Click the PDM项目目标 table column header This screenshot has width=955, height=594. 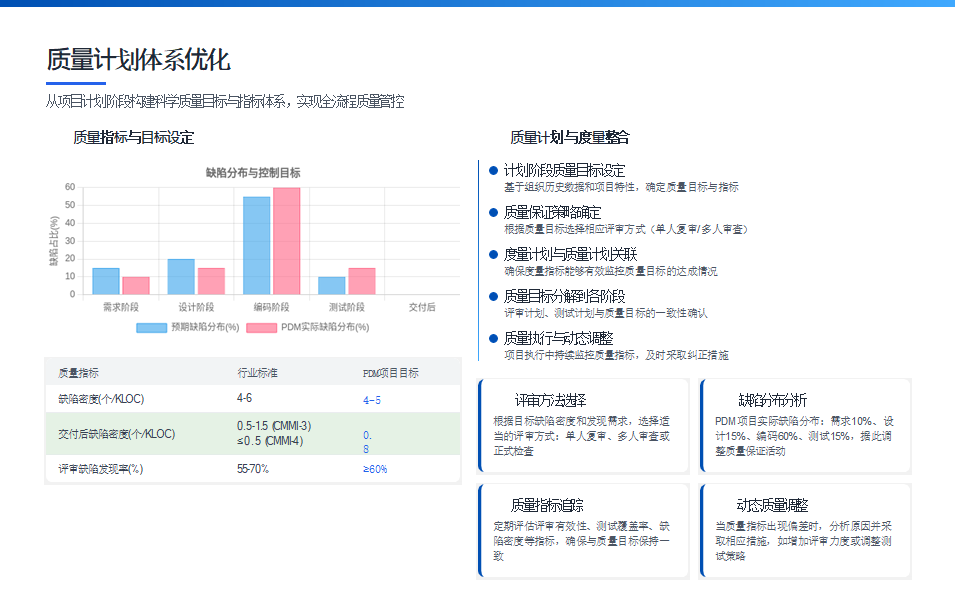390,373
